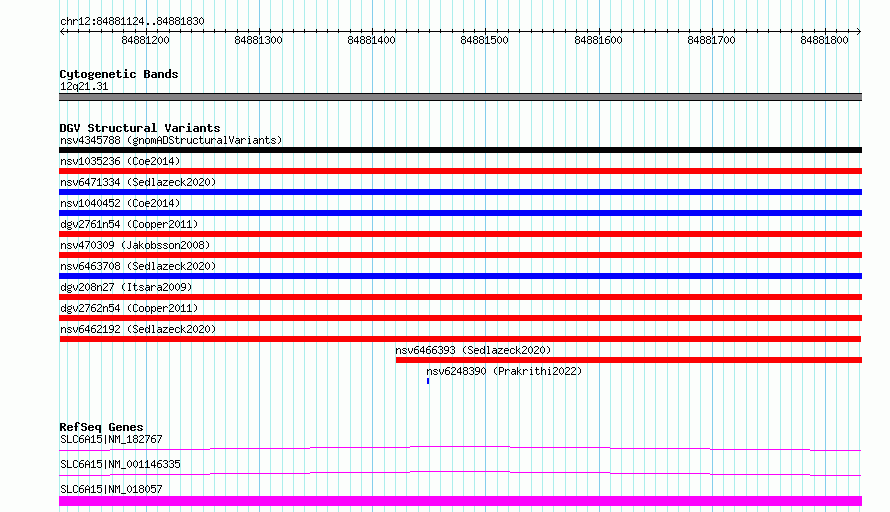Click the tiny blue nsv6248390 marker
This screenshot has width=890, height=512.
pyautogui.click(x=428, y=381)
